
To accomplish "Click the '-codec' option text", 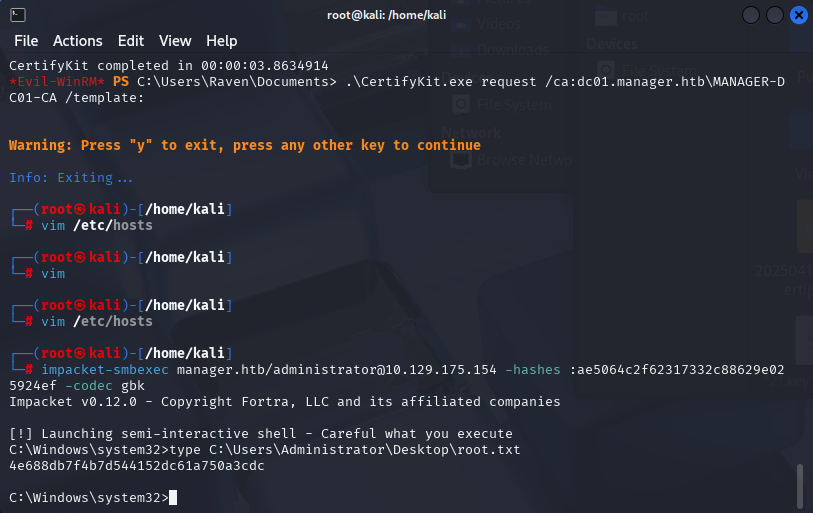I will (x=89, y=386).
